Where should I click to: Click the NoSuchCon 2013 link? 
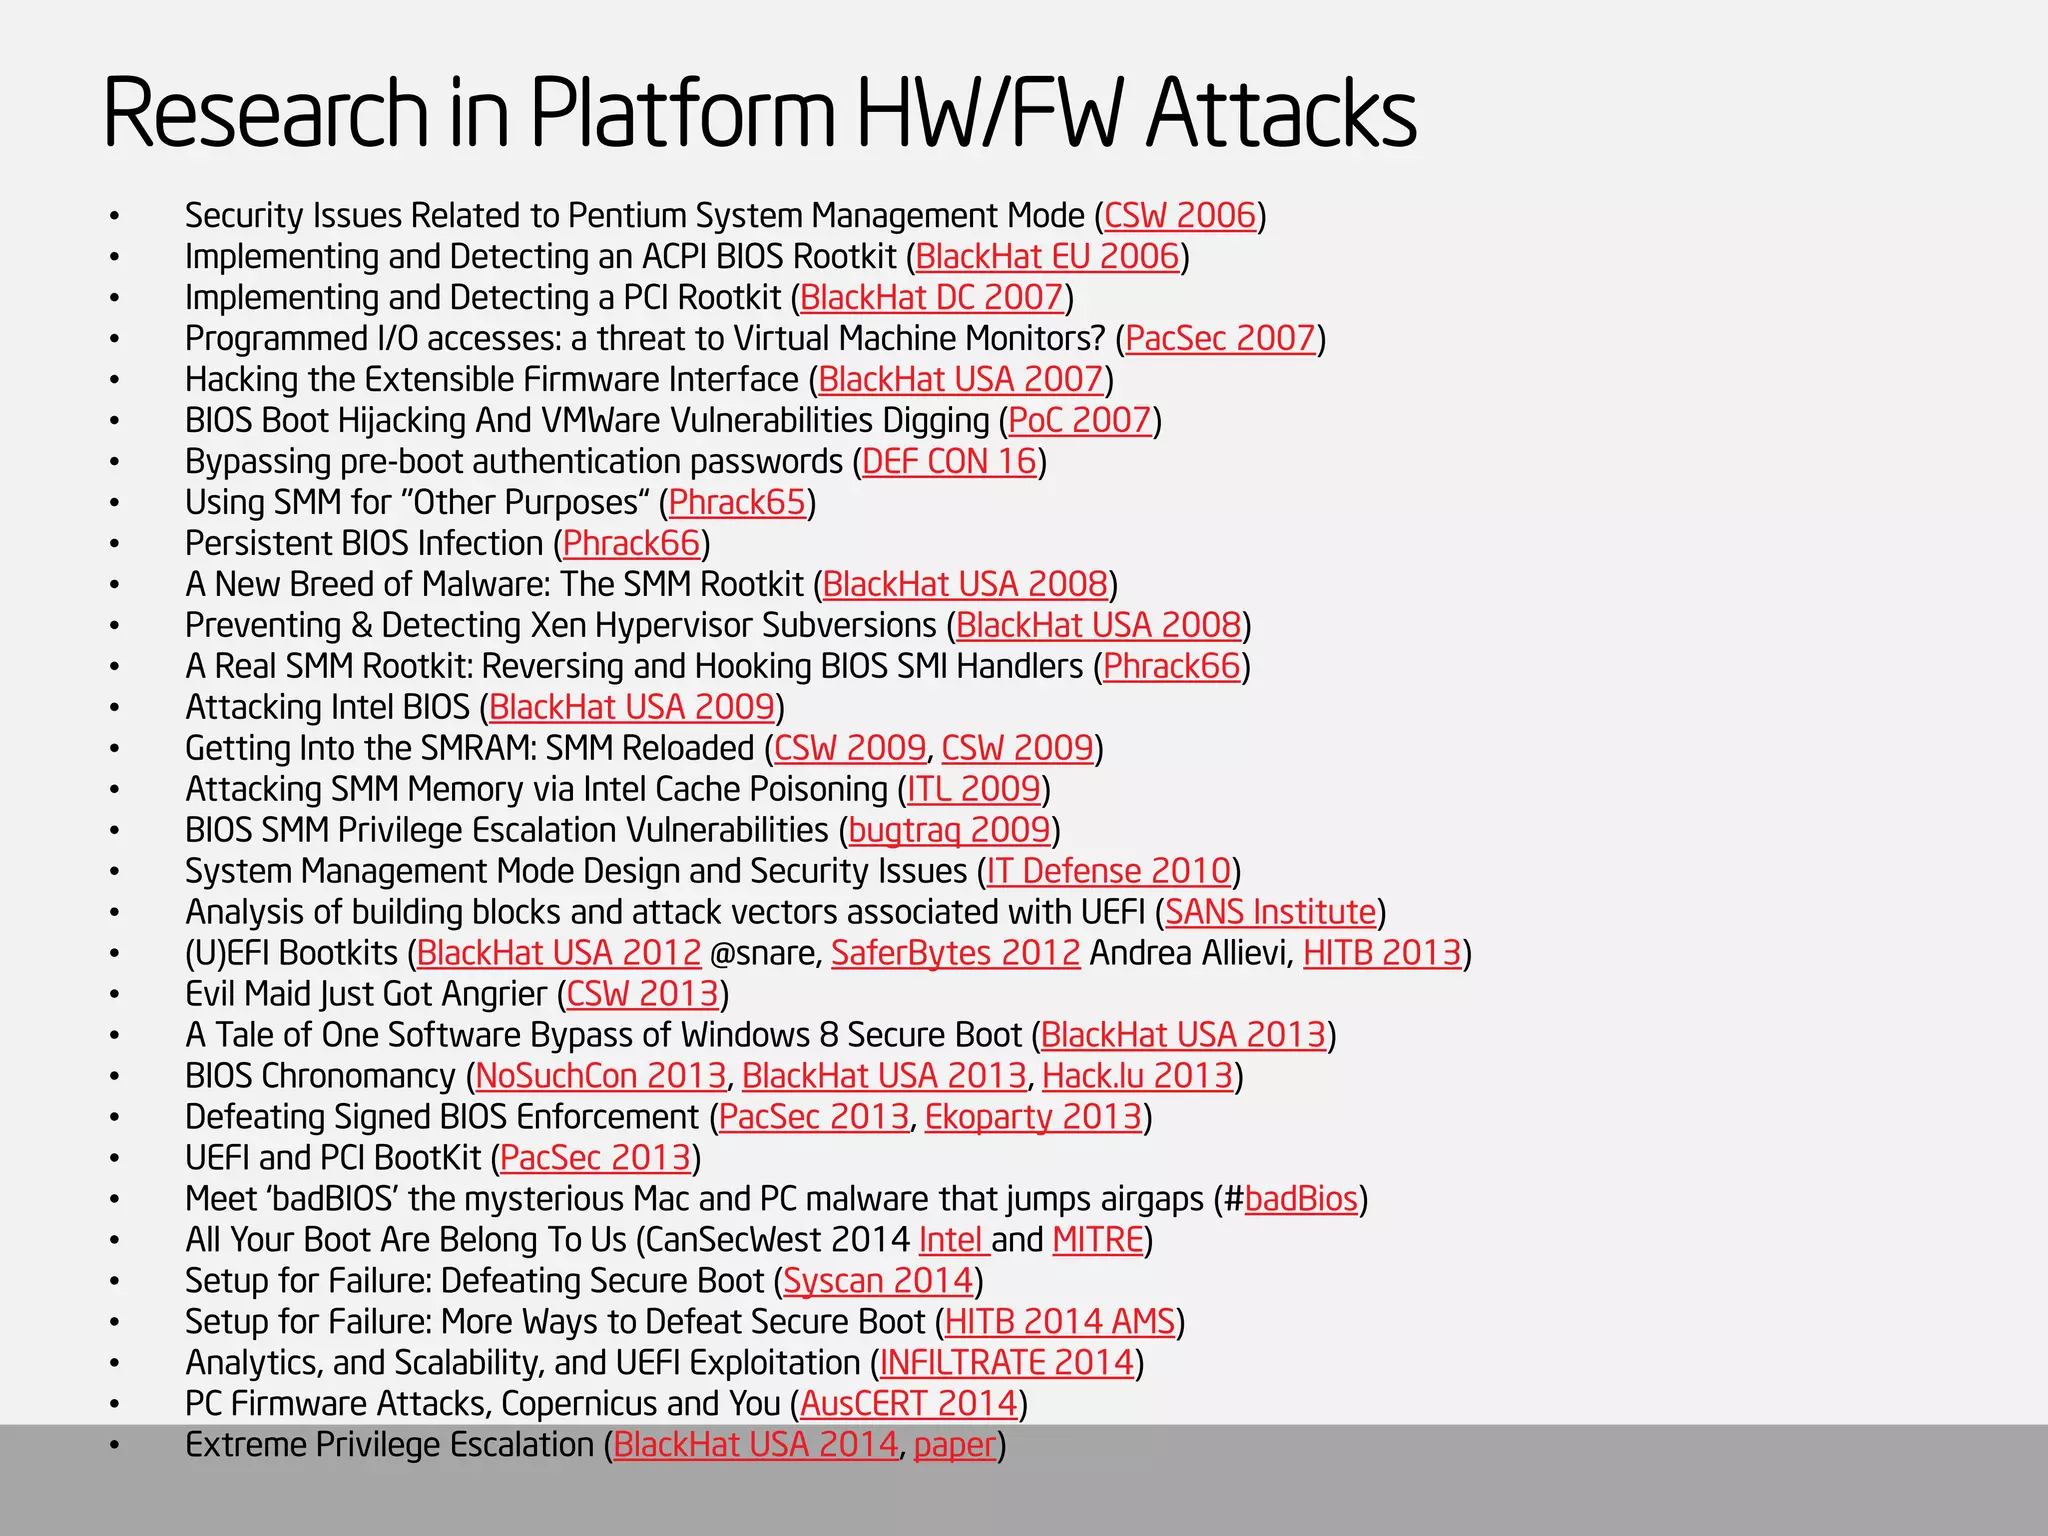coord(601,1077)
